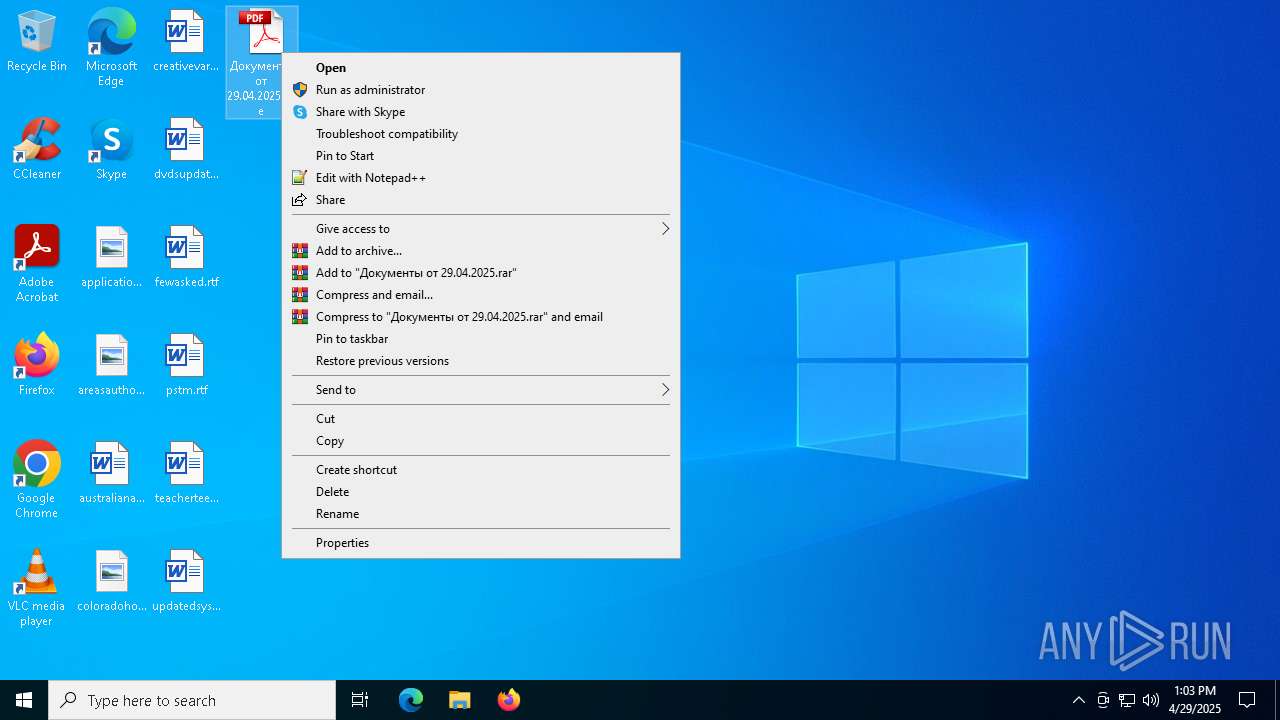Choose Share in the context menu

(x=481, y=200)
